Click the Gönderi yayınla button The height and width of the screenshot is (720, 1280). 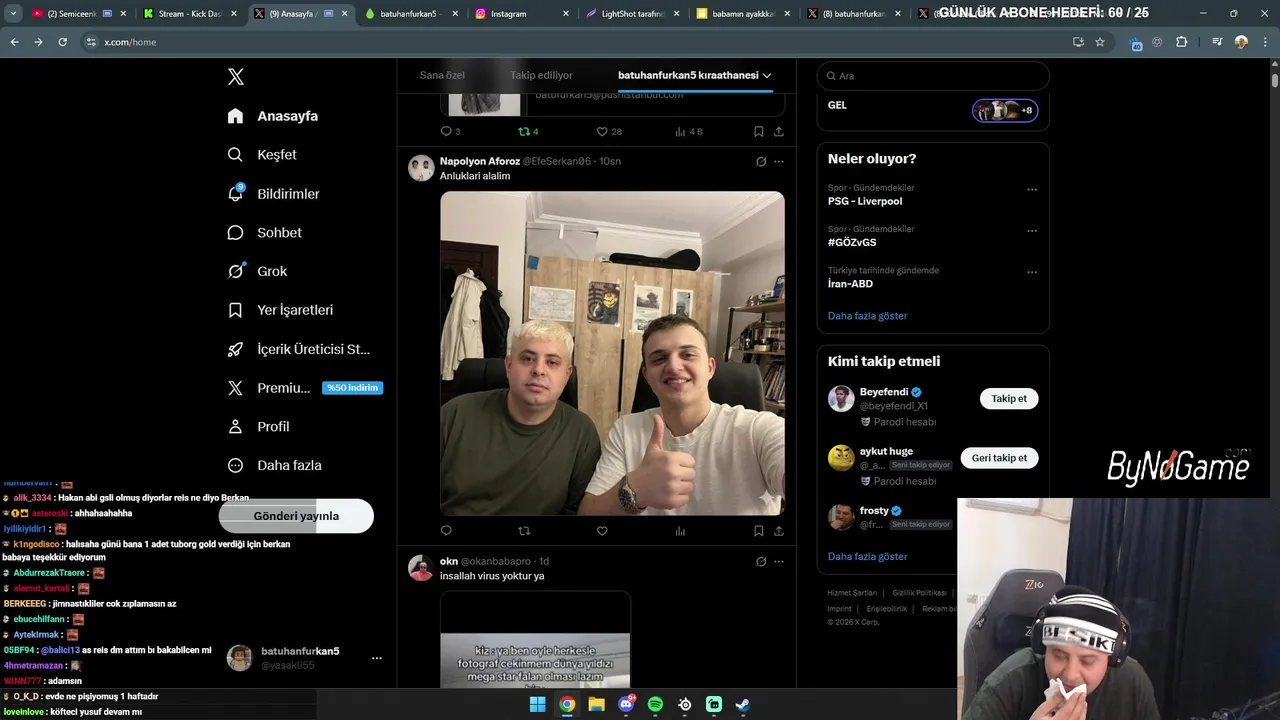point(296,516)
